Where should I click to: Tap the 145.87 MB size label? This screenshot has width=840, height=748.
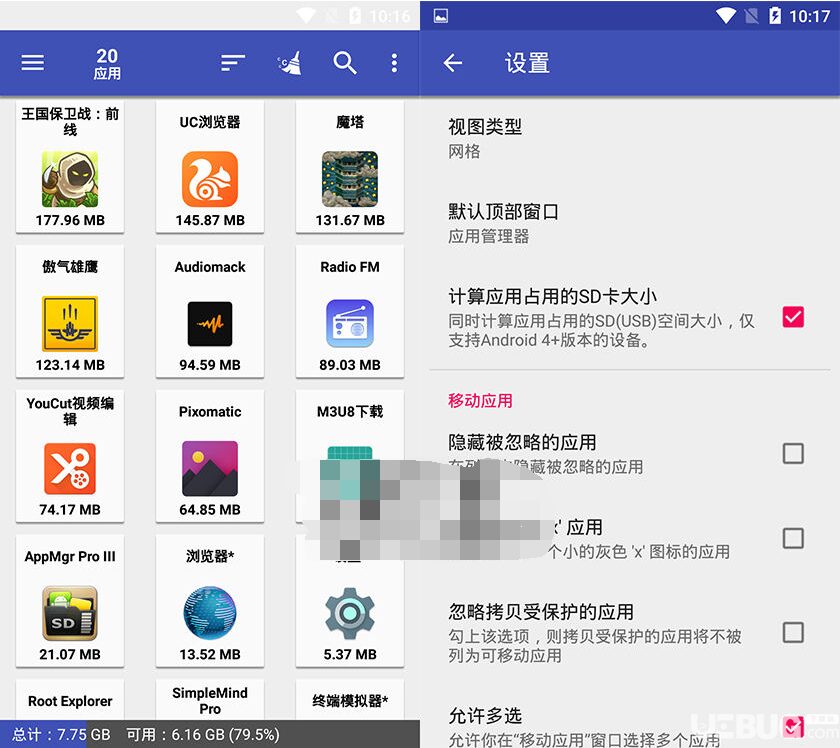pyautogui.click(x=210, y=220)
